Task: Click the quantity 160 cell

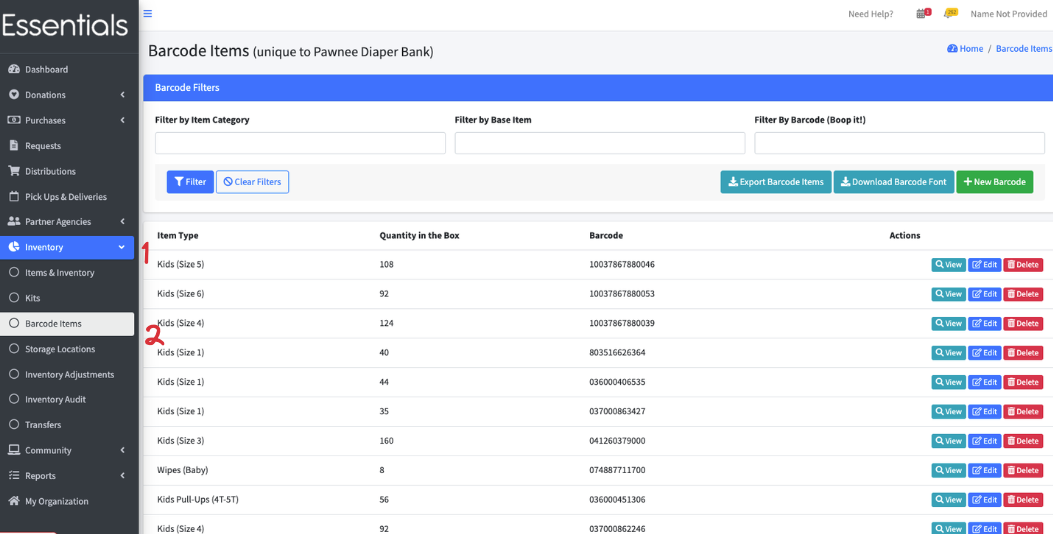Action: click(386, 441)
